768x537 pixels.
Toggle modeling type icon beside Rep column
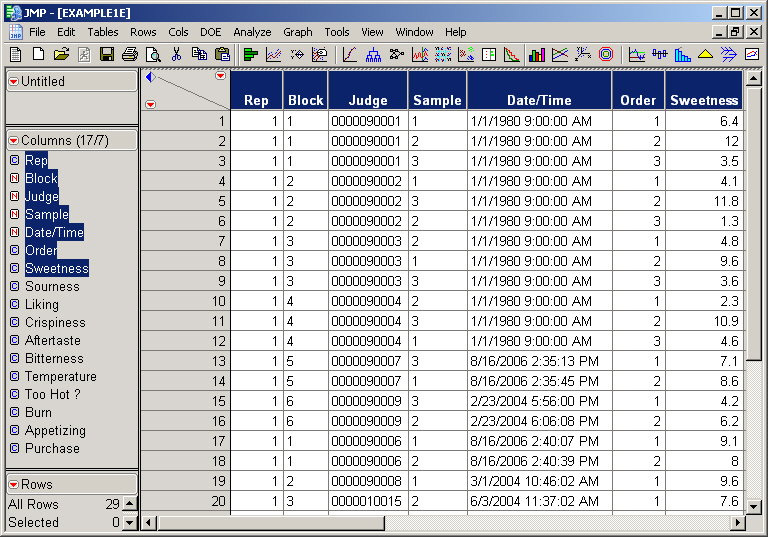click(x=15, y=161)
